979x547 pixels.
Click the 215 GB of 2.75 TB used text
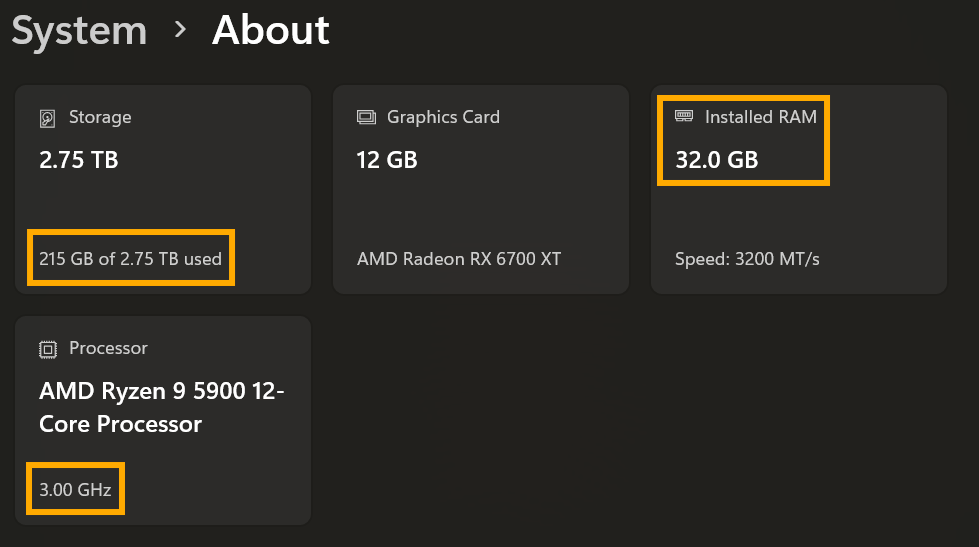(130, 259)
